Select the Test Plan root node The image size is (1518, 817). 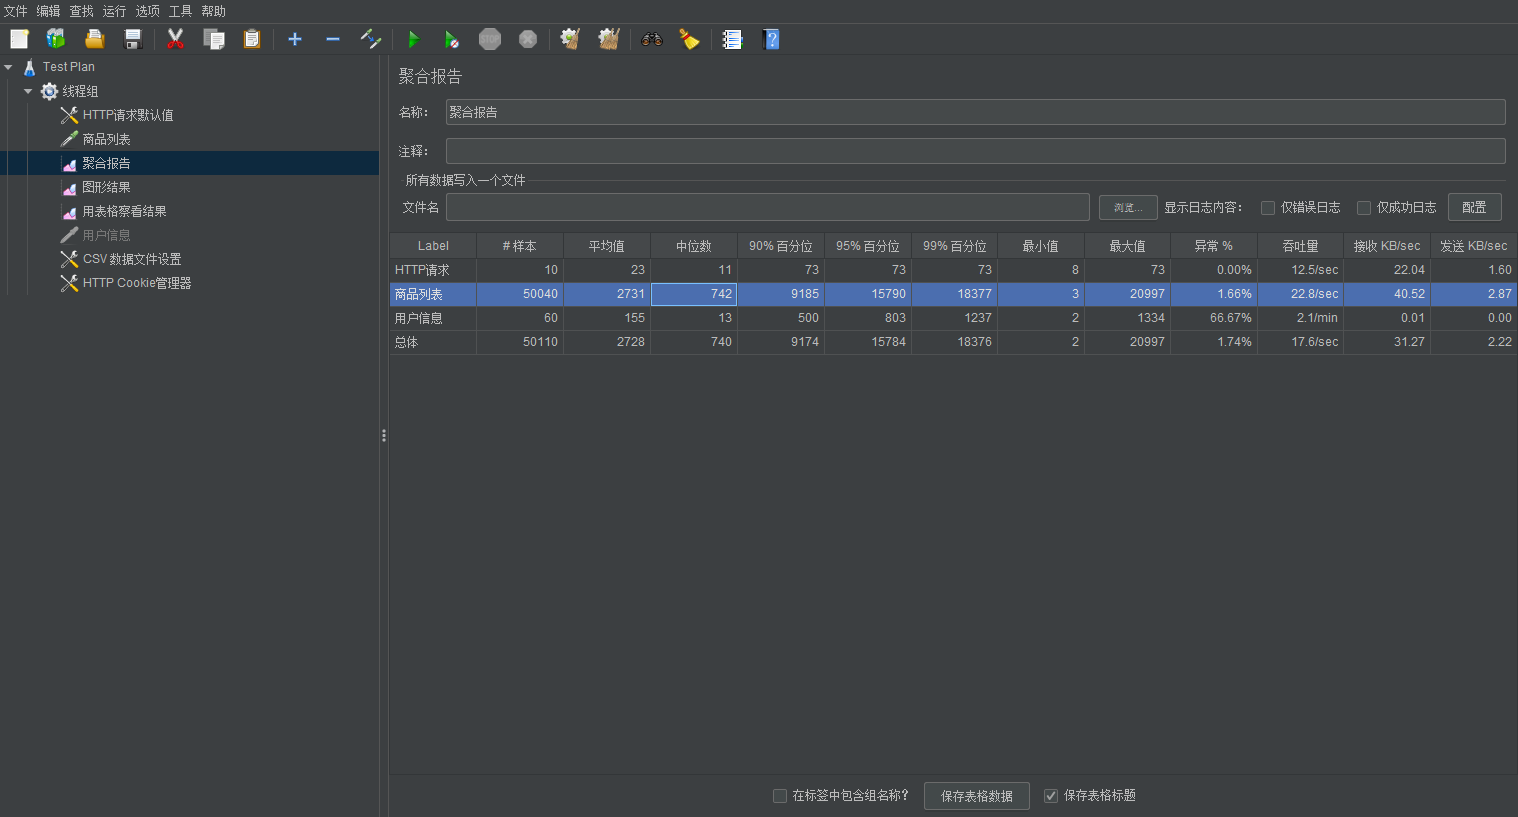[68, 67]
